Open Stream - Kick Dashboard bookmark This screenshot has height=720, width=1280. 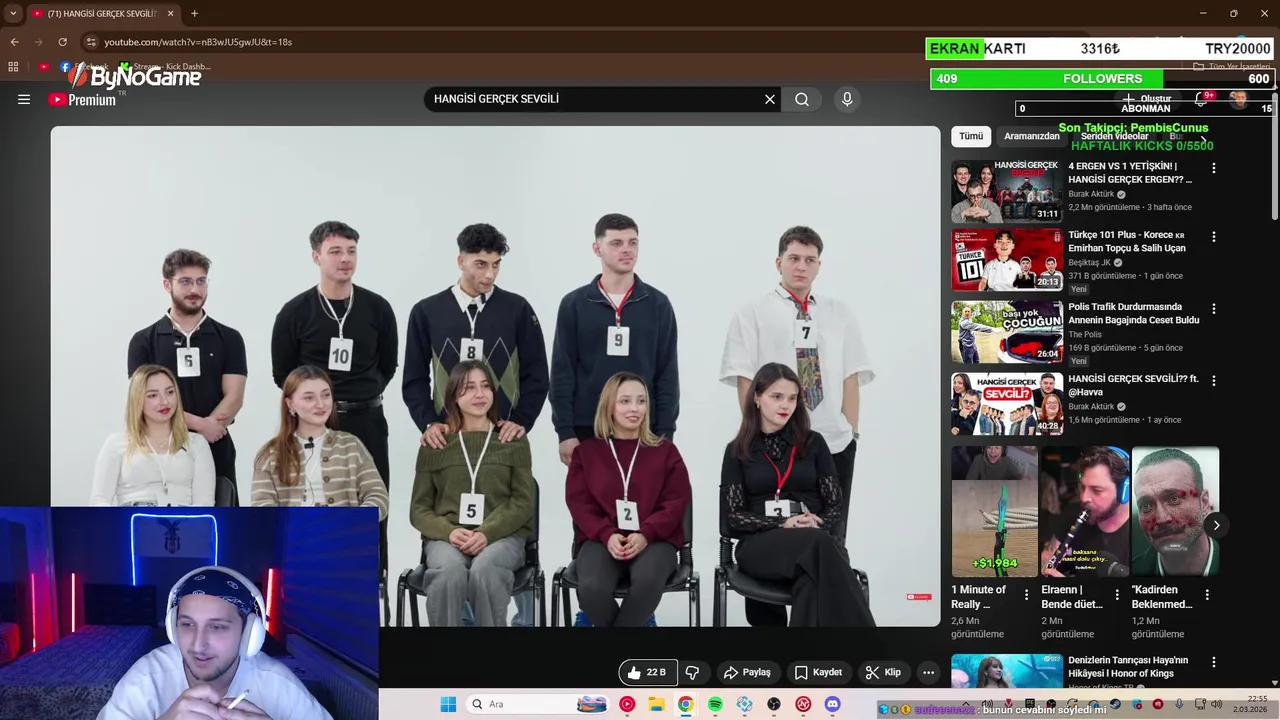coord(165,67)
